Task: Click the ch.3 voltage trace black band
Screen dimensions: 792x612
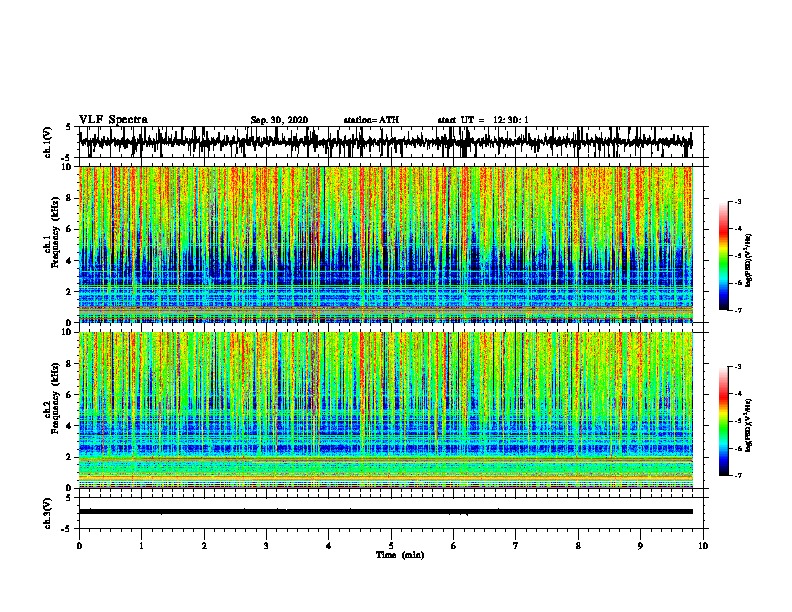Action: (385, 512)
